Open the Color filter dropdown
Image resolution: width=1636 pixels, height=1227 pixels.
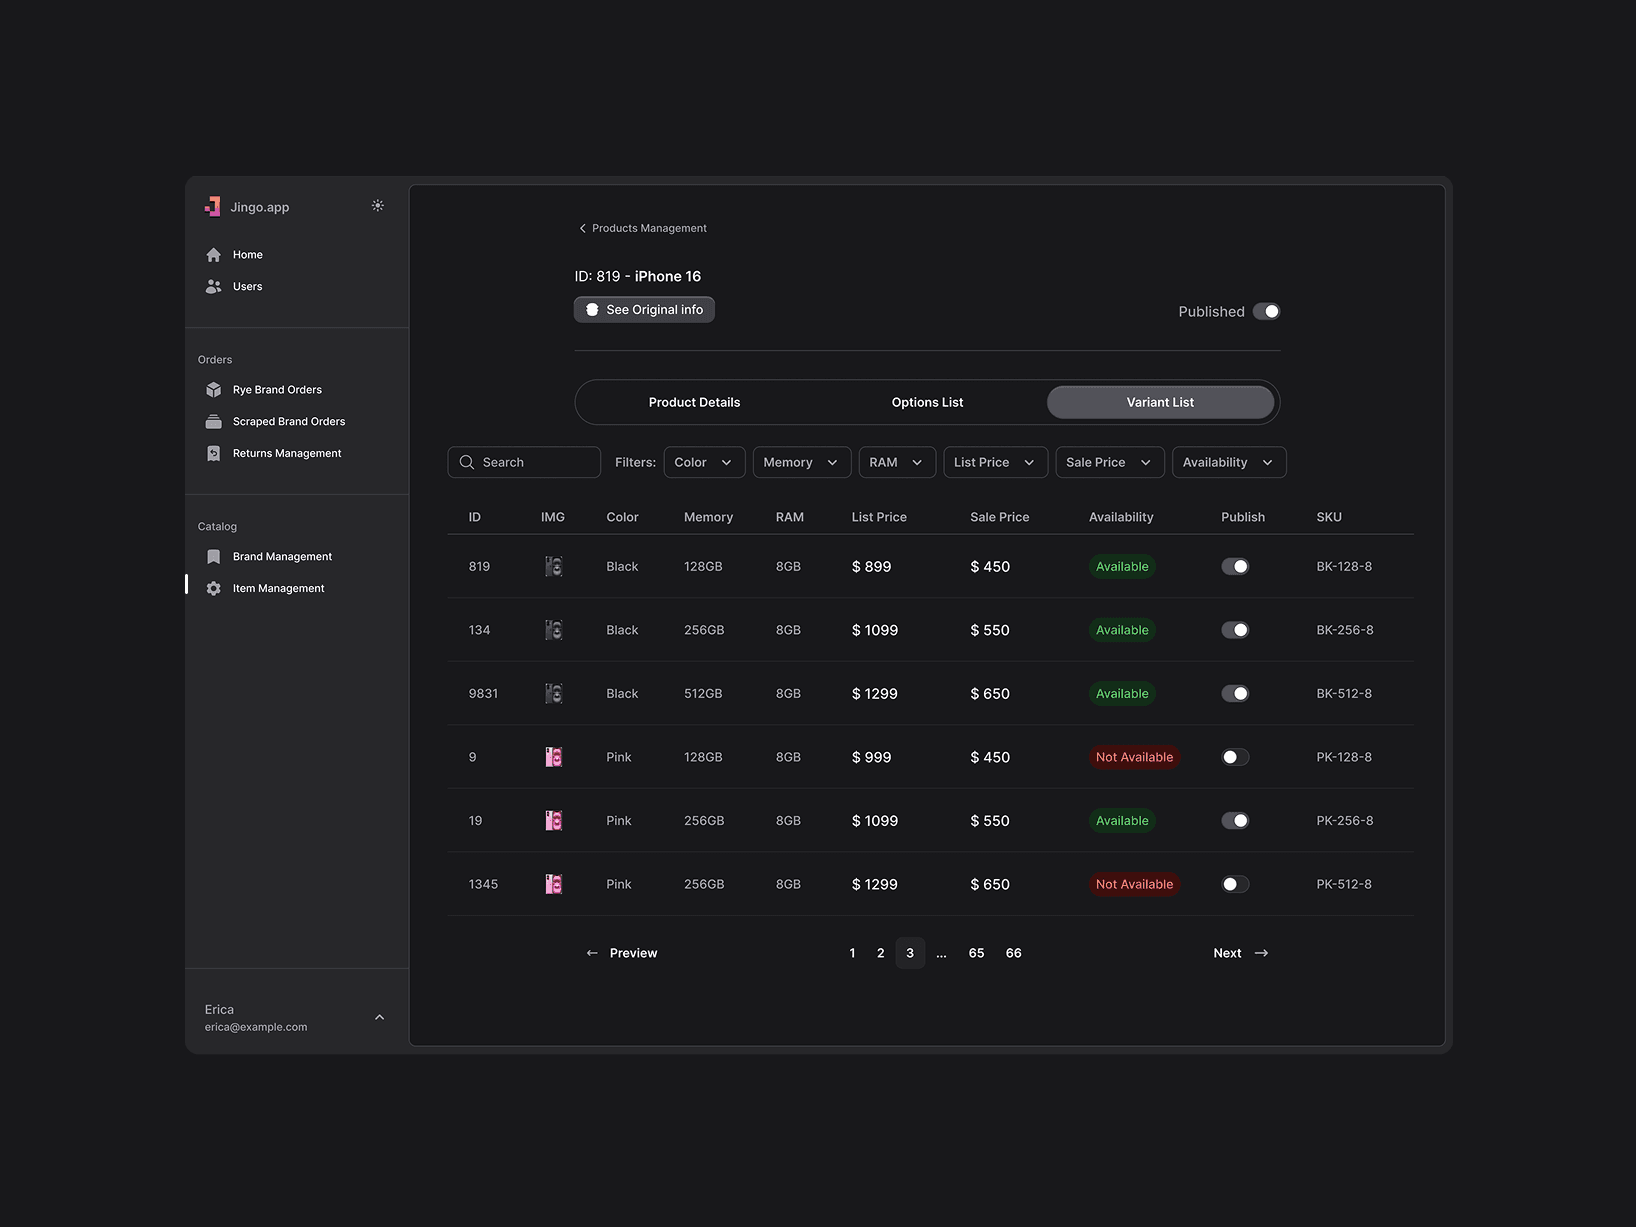[x=704, y=462]
